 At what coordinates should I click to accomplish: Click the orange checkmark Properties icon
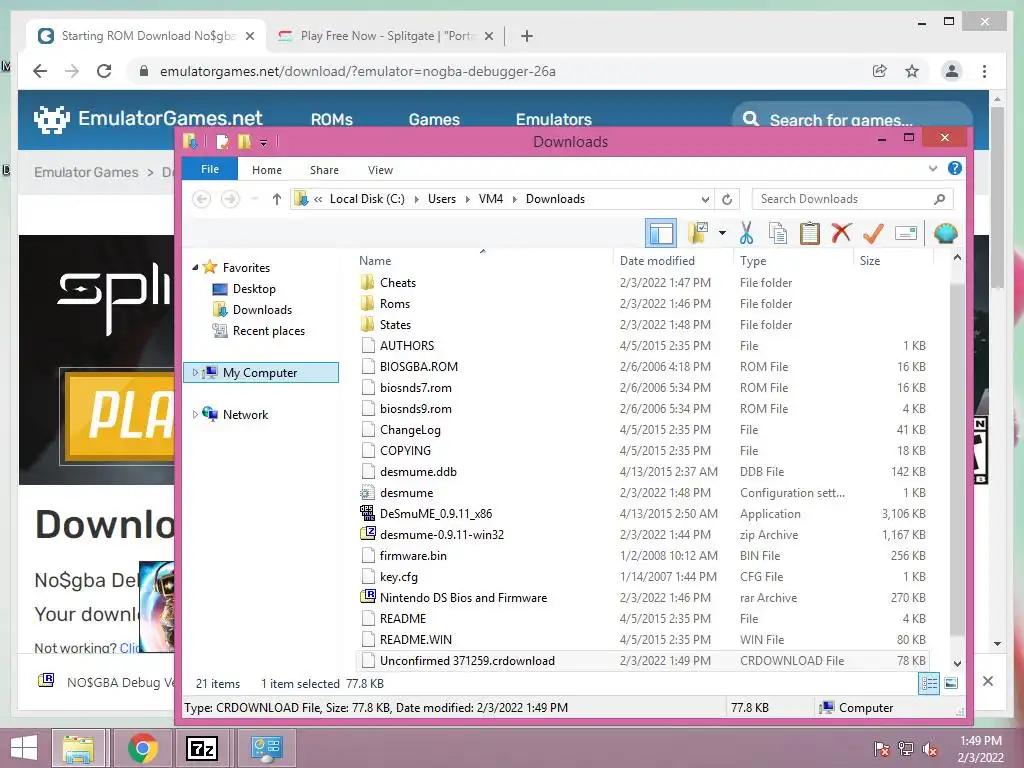pyautogui.click(x=873, y=233)
